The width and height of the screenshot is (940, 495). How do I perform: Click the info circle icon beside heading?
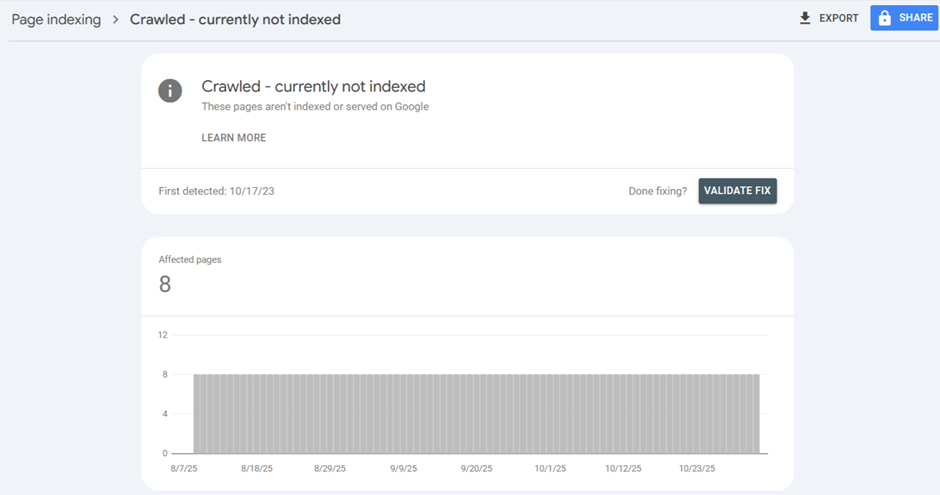click(170, 90)
